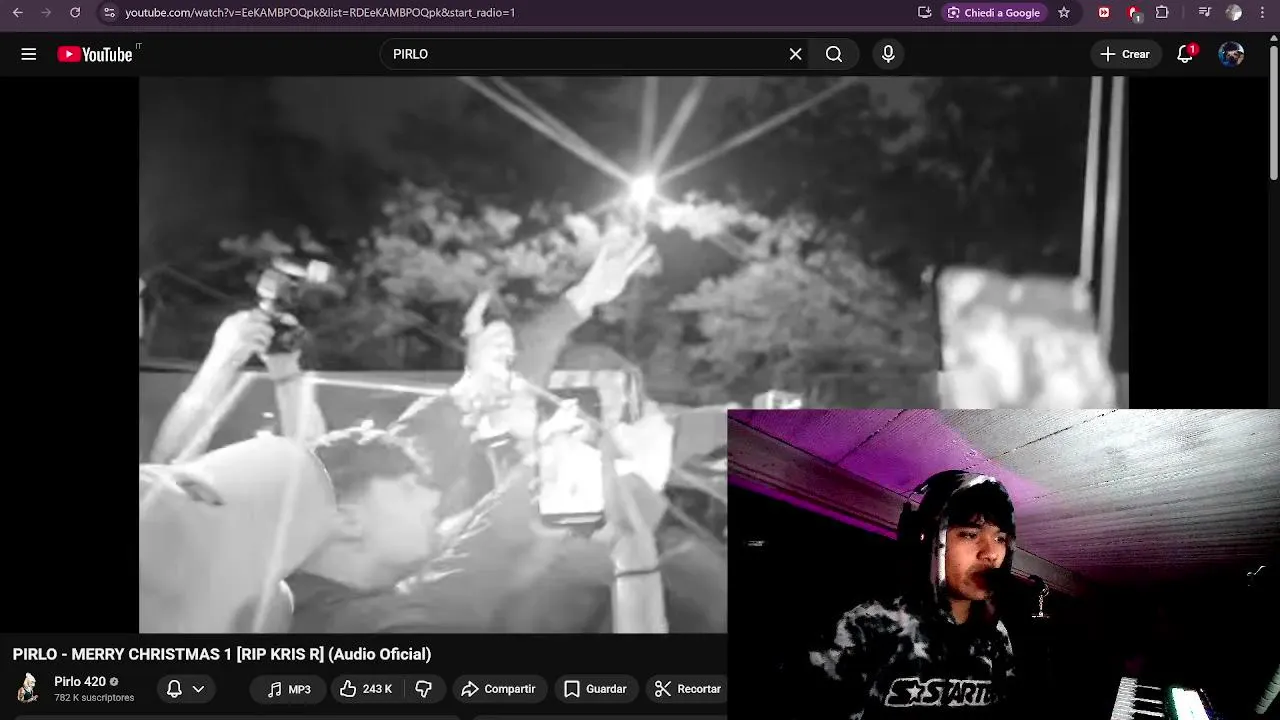
Task: Open the Chrome profile avatar
Action: (x=1234, y=12)
